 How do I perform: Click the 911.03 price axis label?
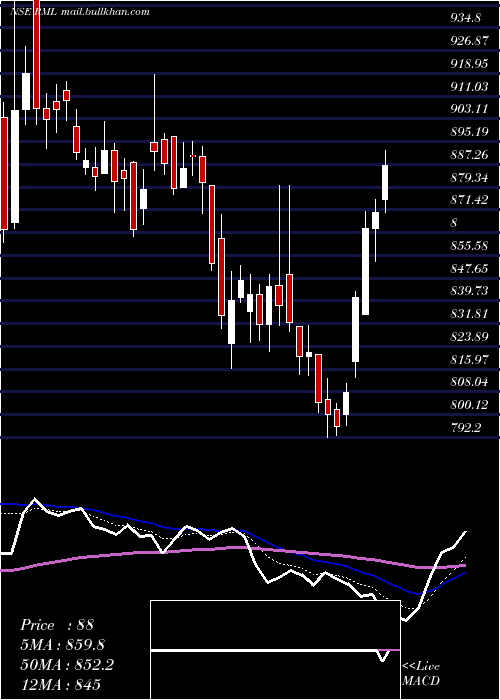pyautogui.click(x=469, y=87)
